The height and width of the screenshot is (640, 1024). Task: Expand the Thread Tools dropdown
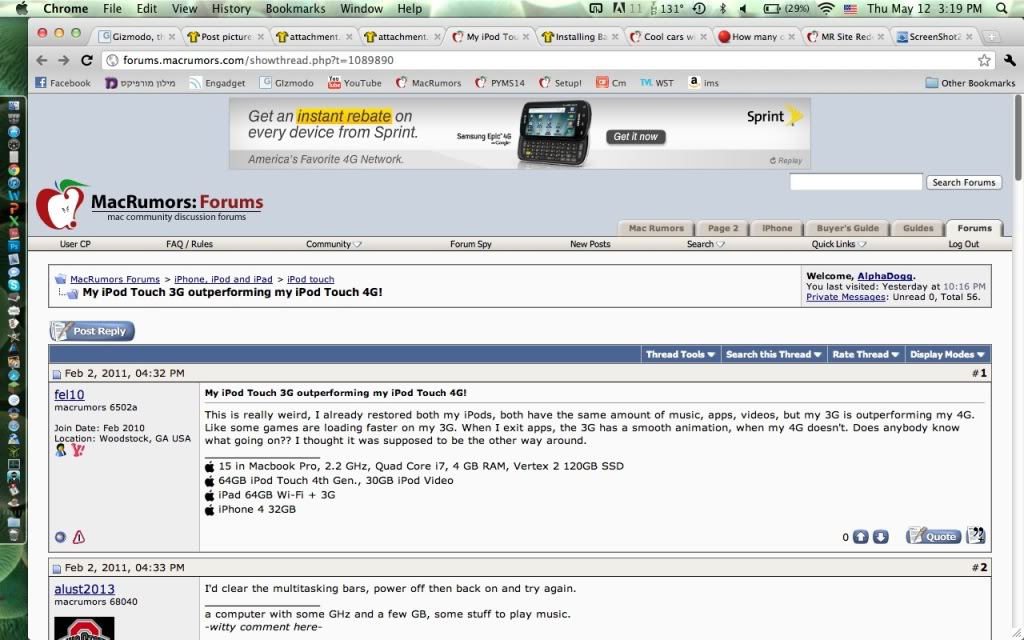point(680,354)
